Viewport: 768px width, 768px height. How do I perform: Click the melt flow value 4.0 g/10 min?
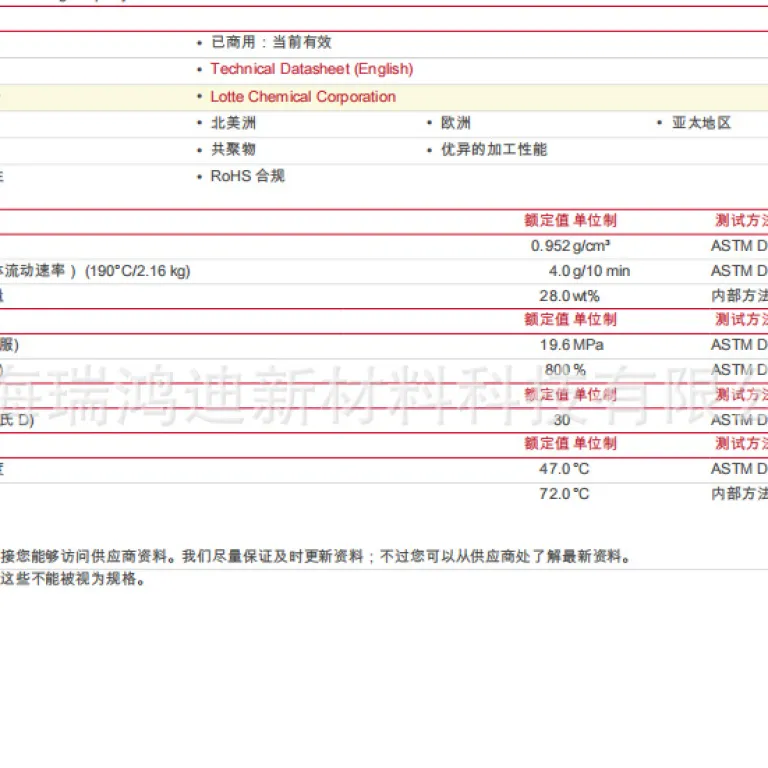coord(589,271)
